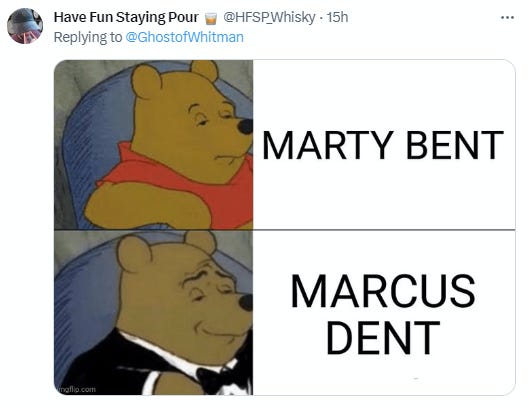The height and width of the screenshot is (408, 529).
Task: Open the @HFSP_Whisky handle link
Action: click(x=269, y=17)
